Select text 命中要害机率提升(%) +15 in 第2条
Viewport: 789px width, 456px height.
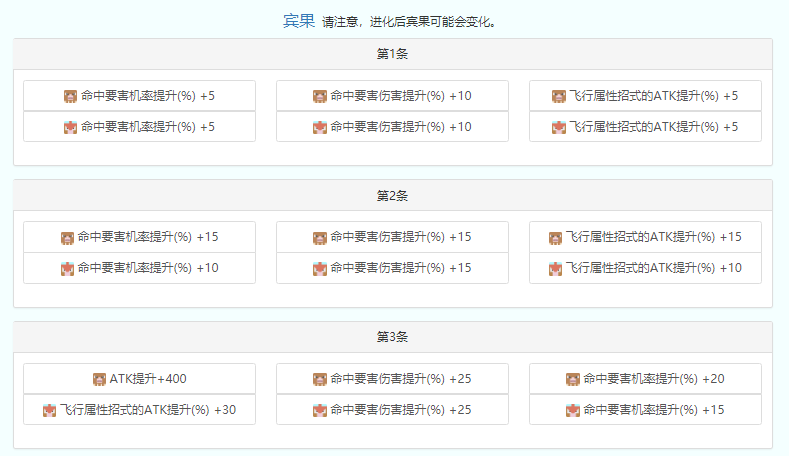148,237
